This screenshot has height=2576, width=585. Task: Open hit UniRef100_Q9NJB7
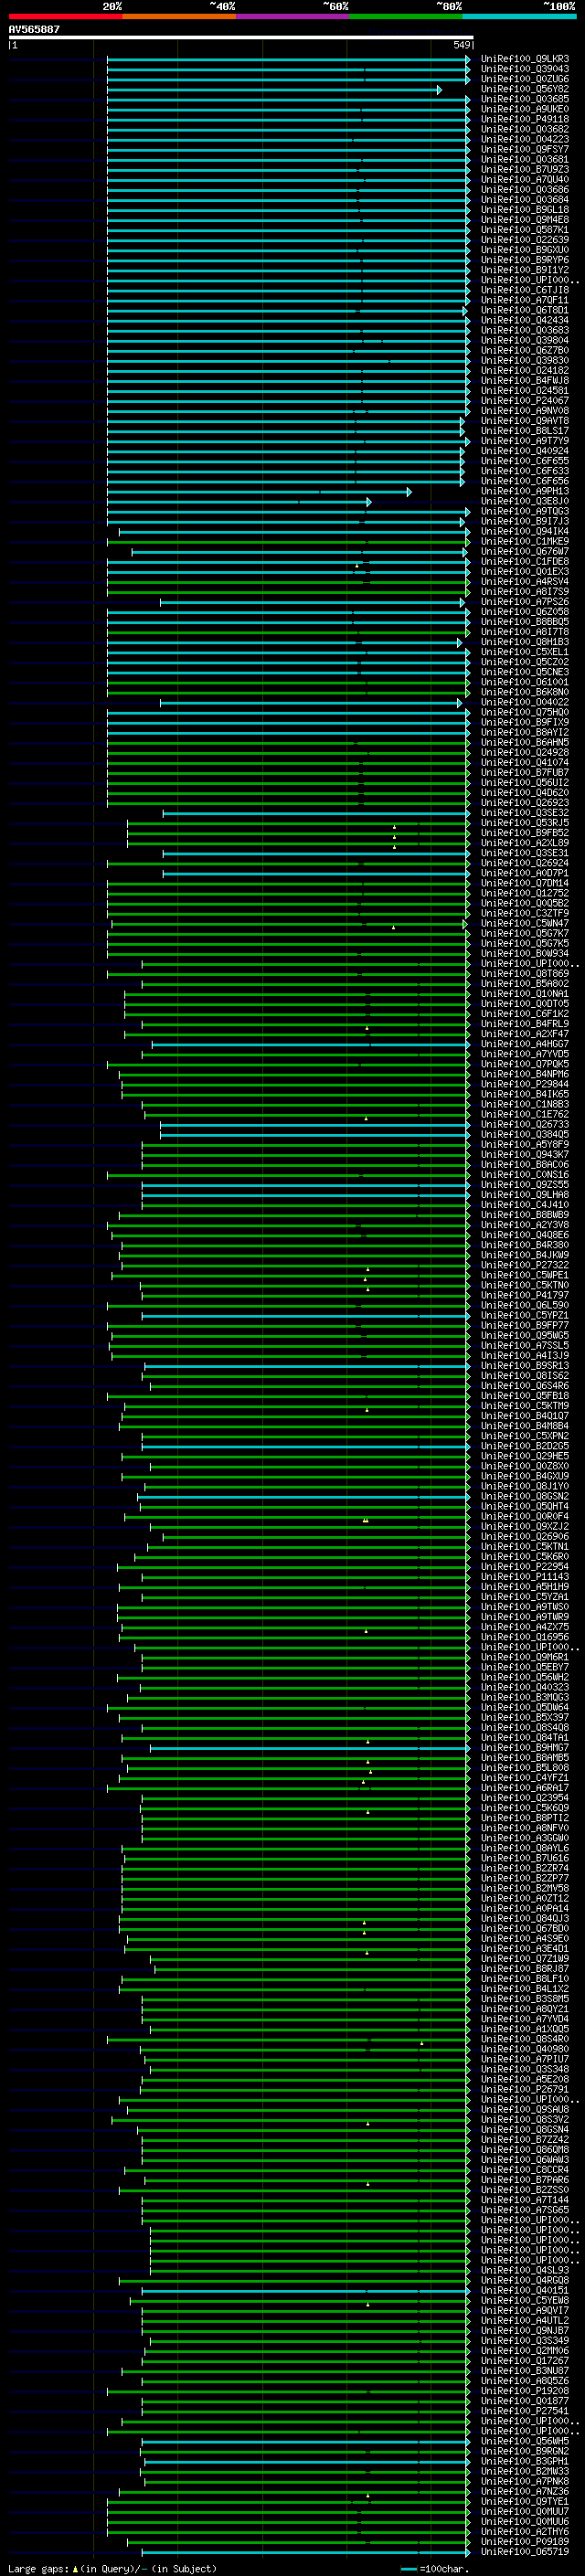pyautogui.click(x=525, y=2331)
